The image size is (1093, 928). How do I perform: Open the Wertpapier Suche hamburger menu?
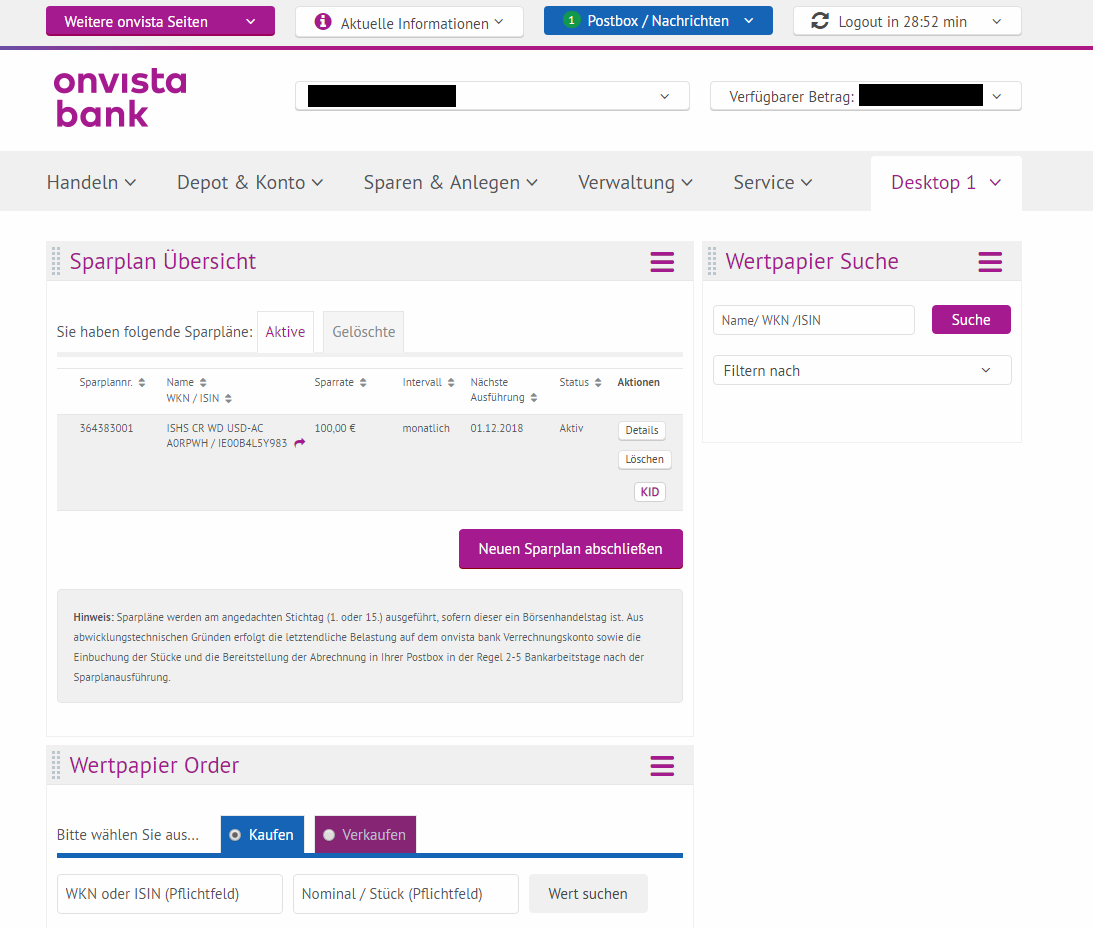pyautogui.click(x=989, y=262)
